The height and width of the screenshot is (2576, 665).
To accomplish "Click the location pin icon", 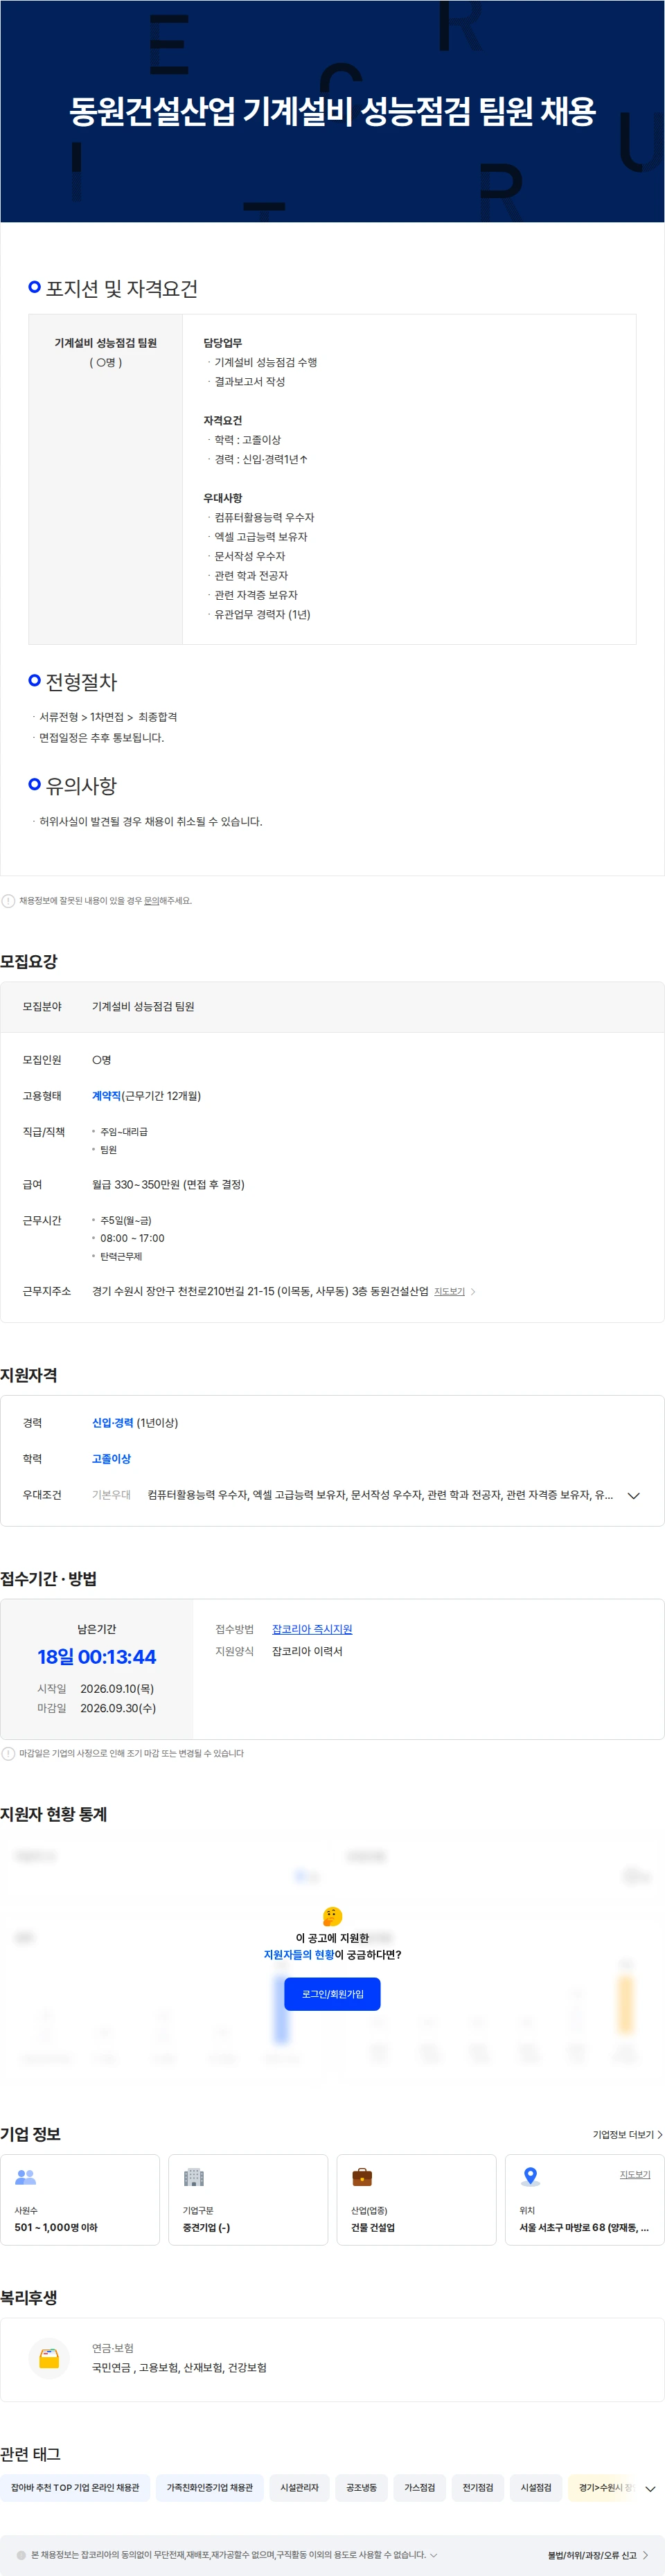I will pos(531,2177).
